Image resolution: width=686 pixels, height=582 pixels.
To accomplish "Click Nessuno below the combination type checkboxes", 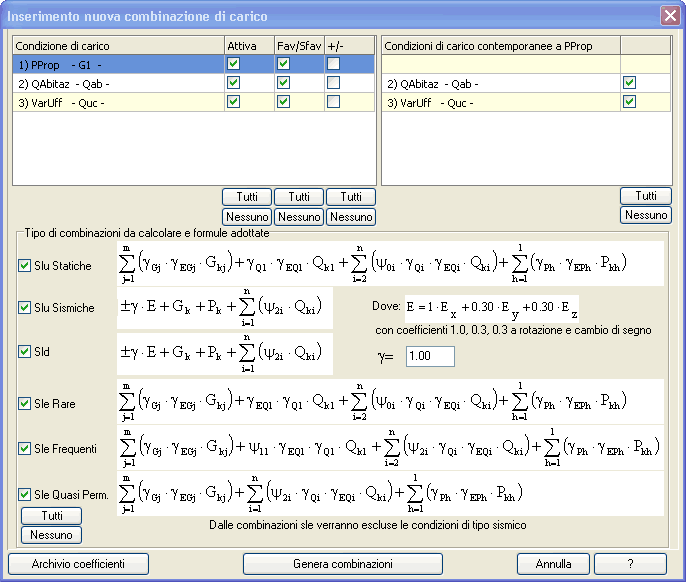I will [x=51, y=535].
